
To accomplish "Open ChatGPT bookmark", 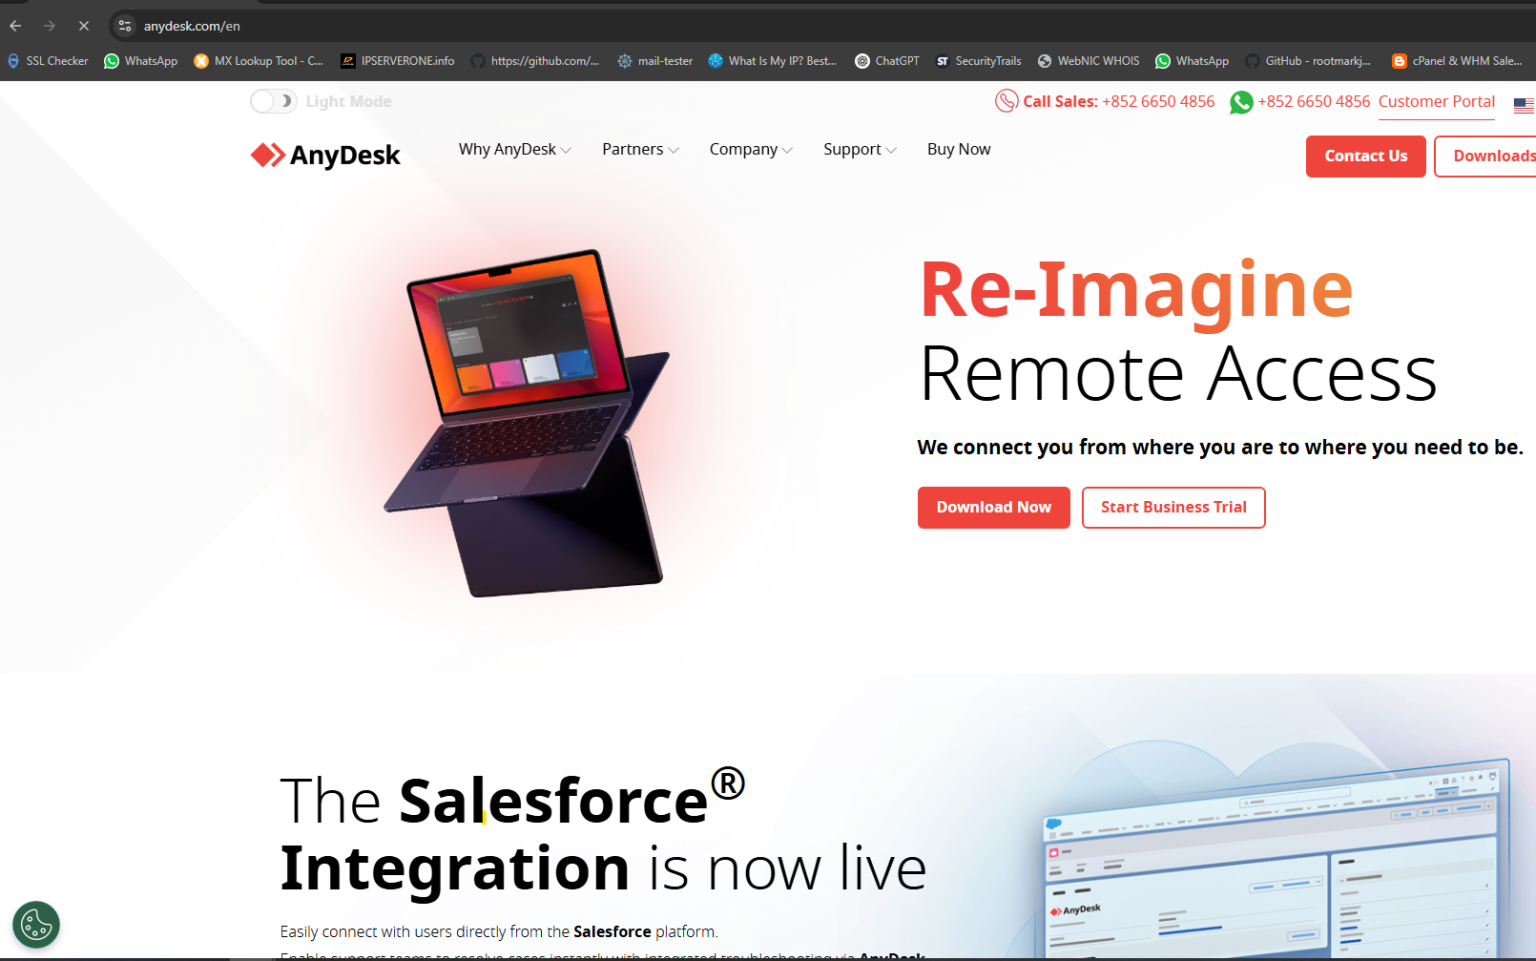I will pos(886,60).
